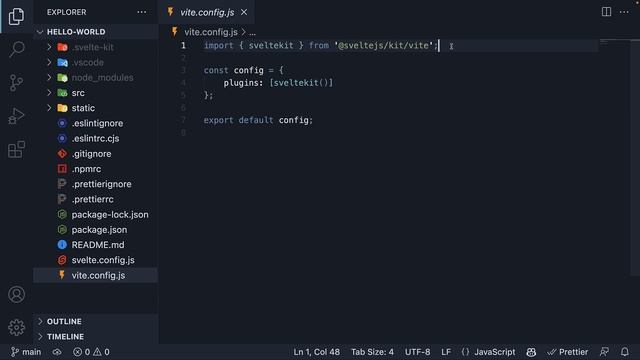
Task: Click the svelte.config.js file icon
Action: click(x=62, y=260)
